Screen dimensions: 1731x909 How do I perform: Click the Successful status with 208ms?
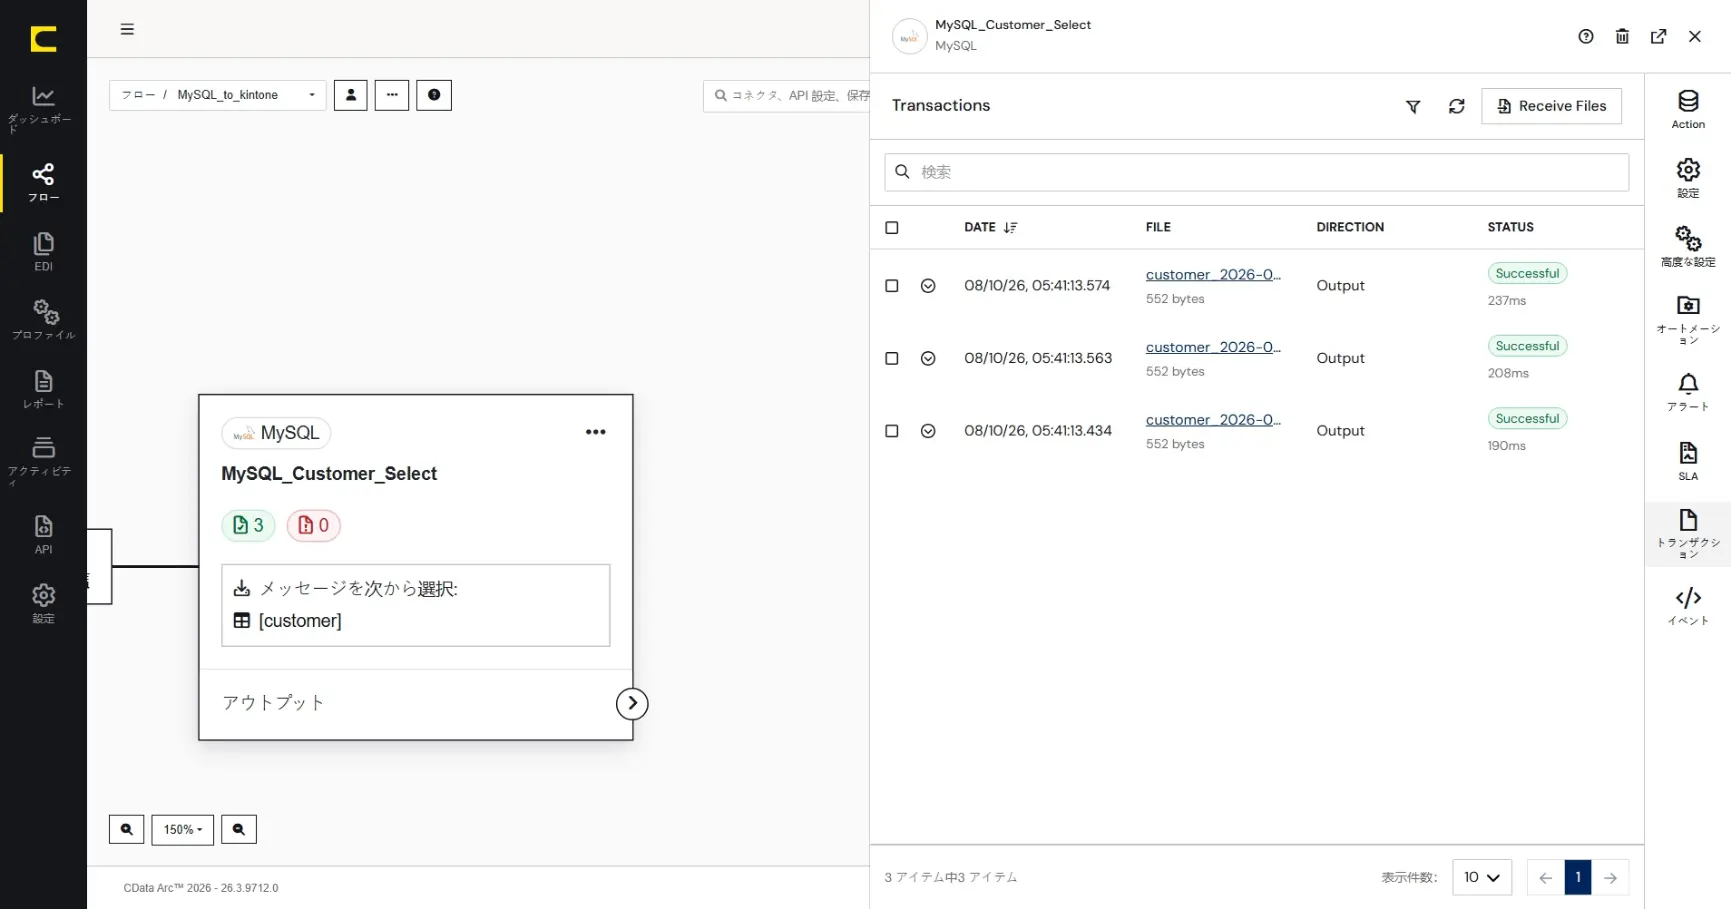(x=1527, y=346)
